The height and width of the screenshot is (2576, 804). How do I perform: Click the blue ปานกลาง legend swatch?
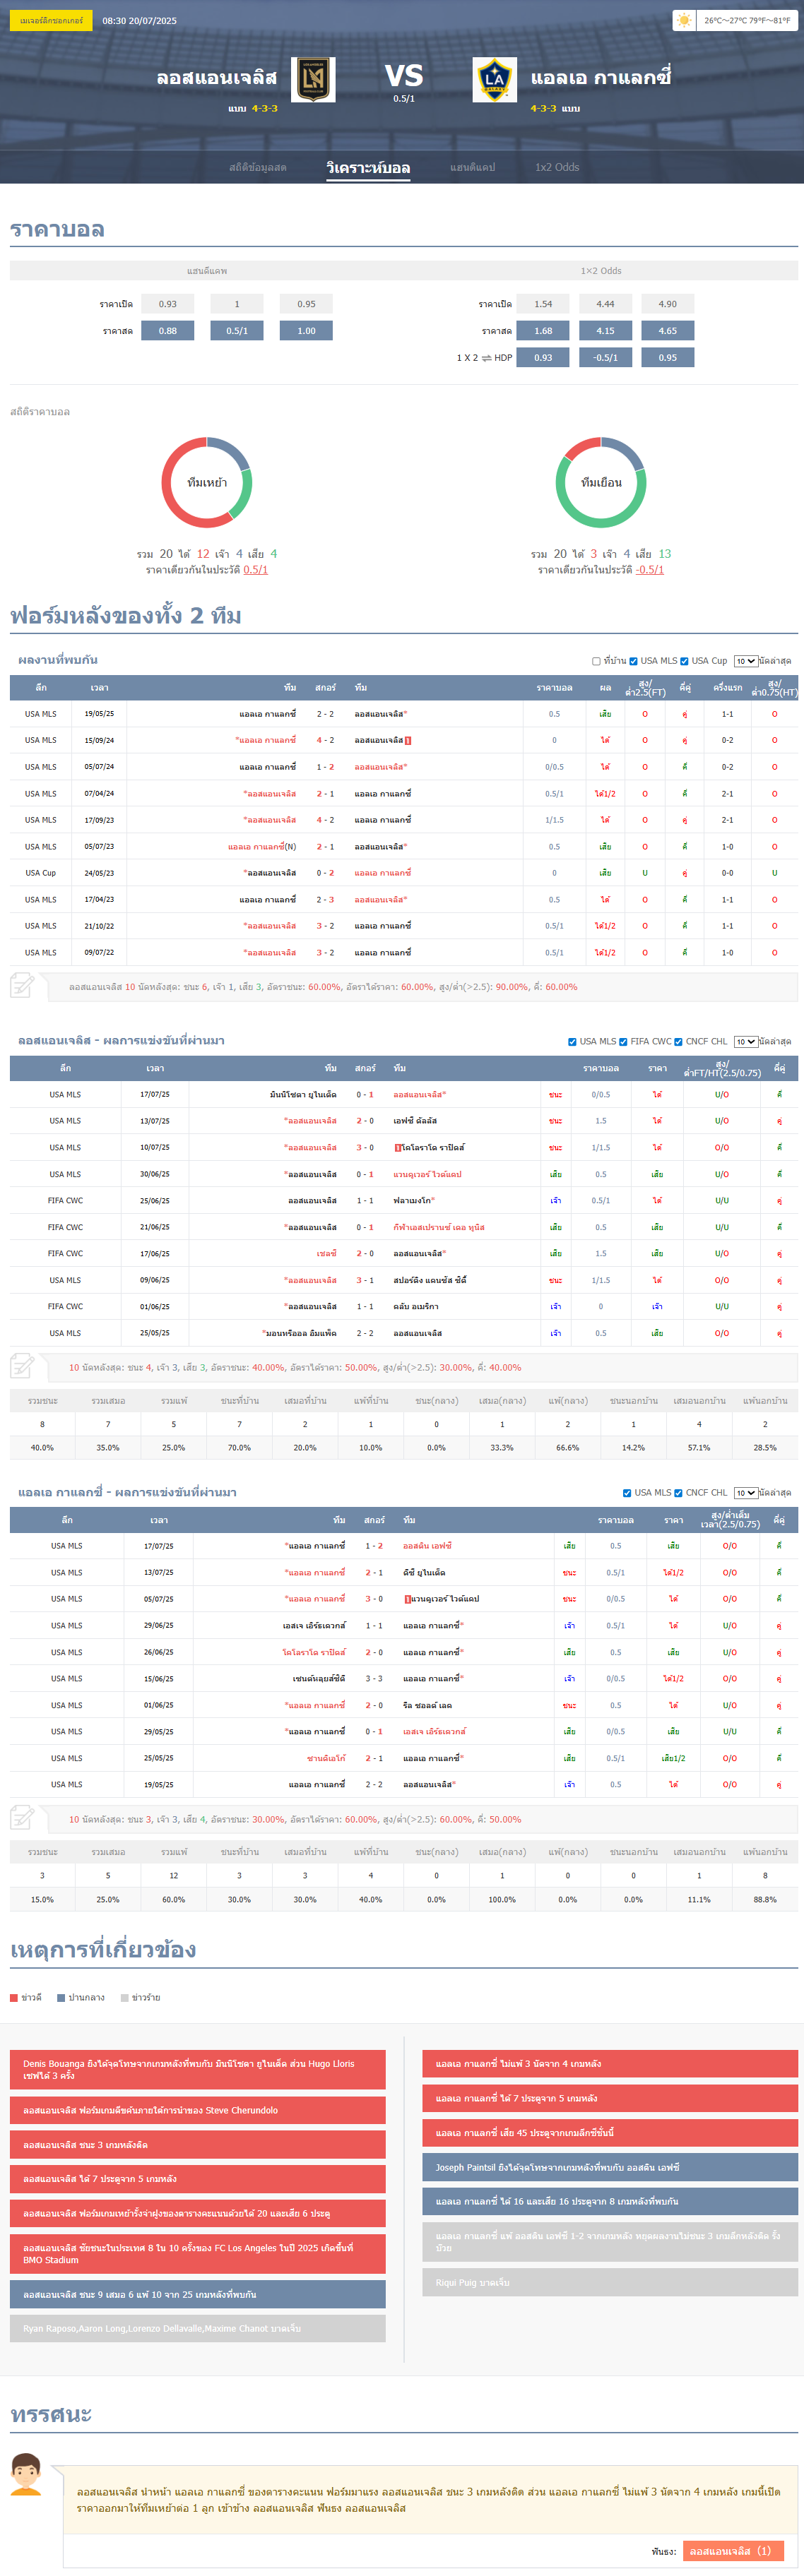61,1998
